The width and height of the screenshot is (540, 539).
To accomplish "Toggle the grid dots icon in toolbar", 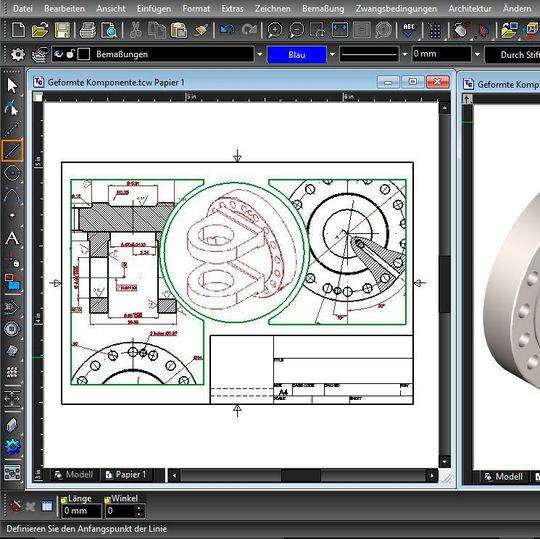I will [x=435, y=31].
